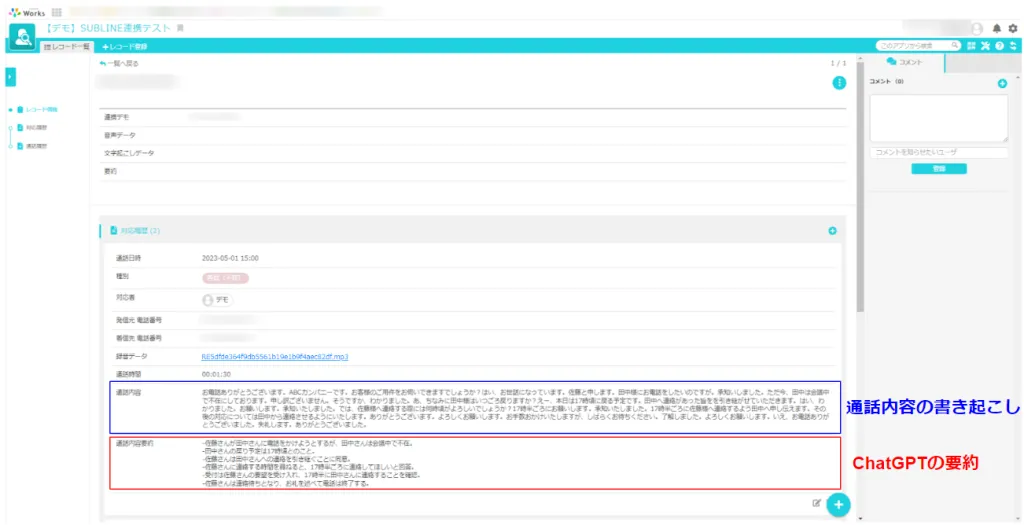Open the レコード登録 tab
1024x525 pixels.
coord(124,47)
